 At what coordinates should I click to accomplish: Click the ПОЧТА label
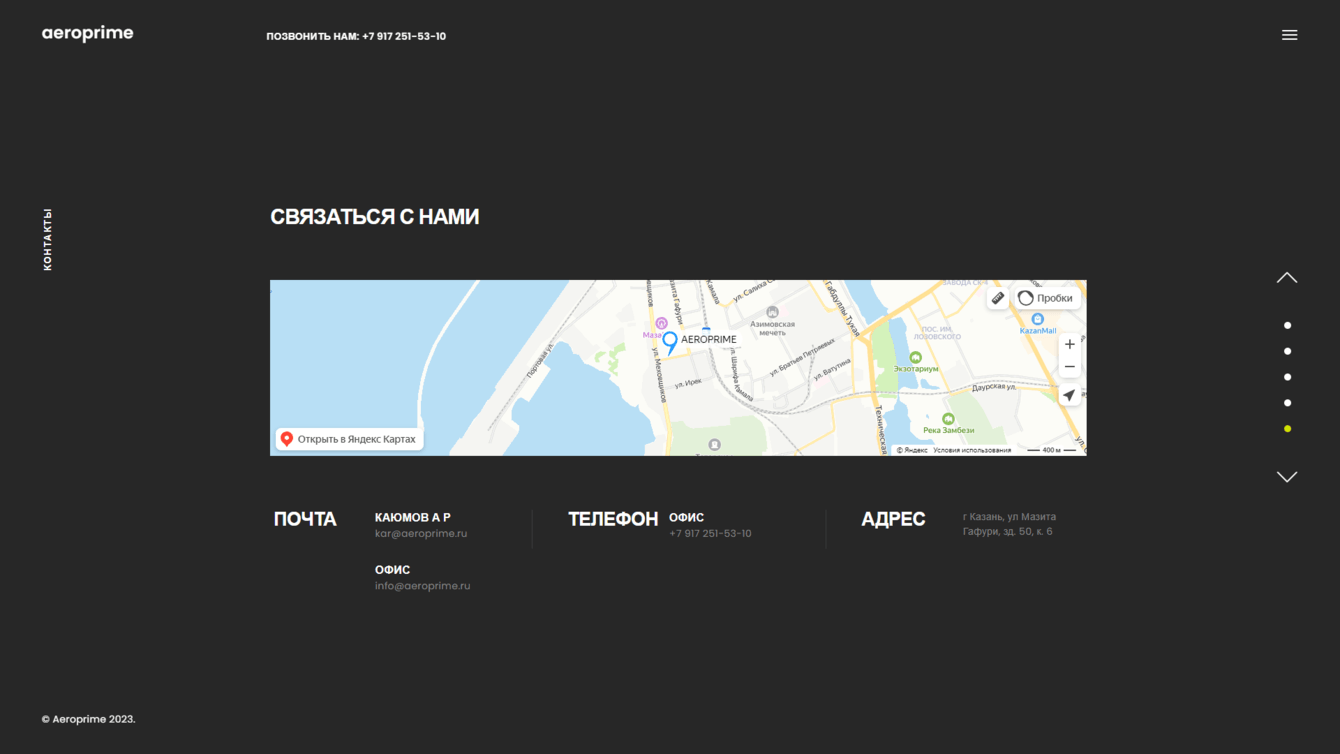(305, 519)
